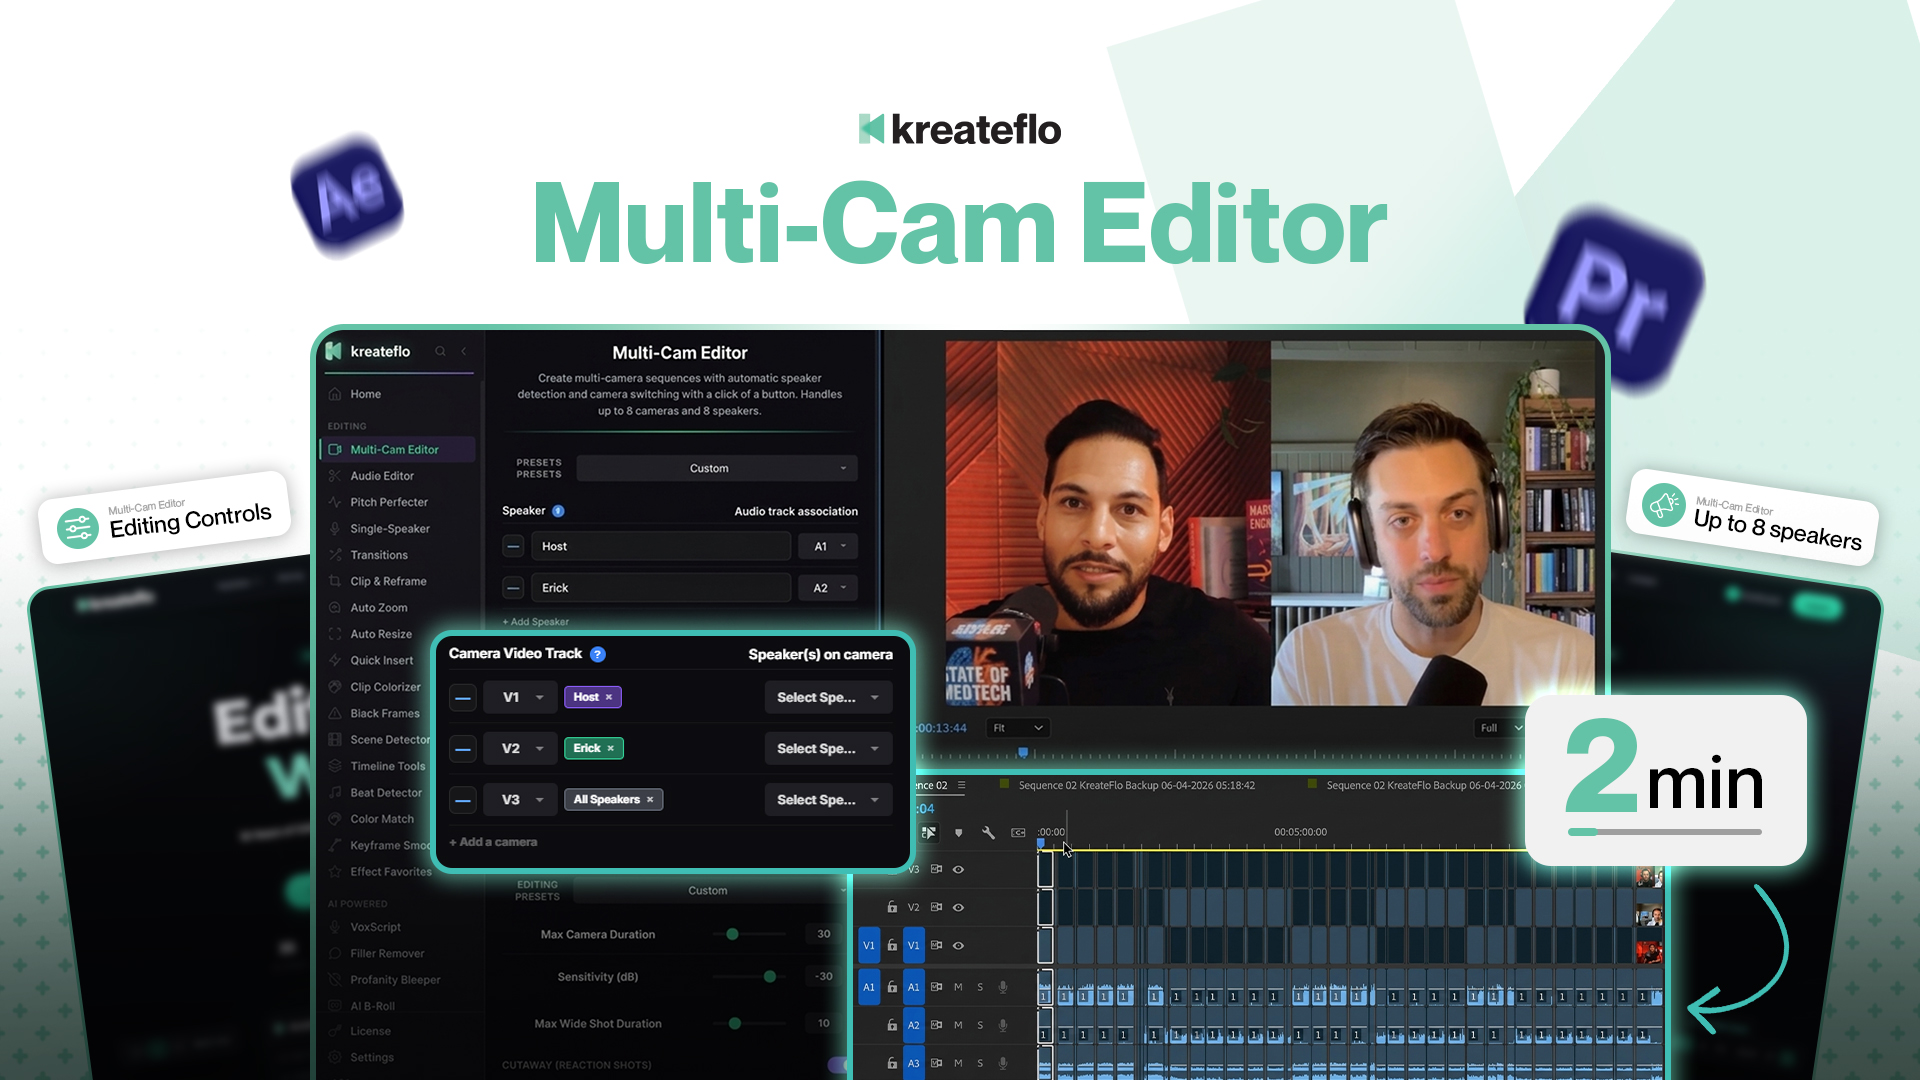Open the Fit zoom level dropdown
1920x1080 pixels.
1018,728
